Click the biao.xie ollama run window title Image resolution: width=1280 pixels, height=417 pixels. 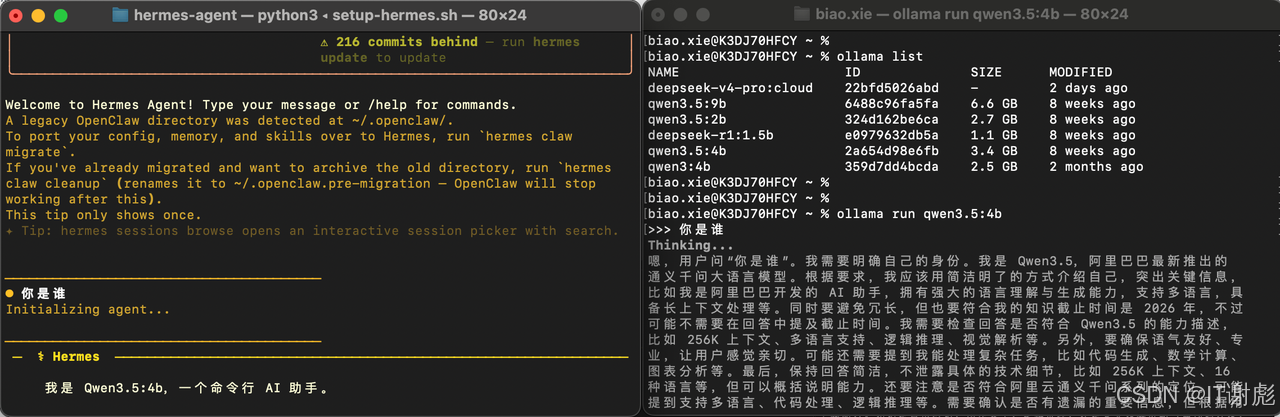point(971,14)
